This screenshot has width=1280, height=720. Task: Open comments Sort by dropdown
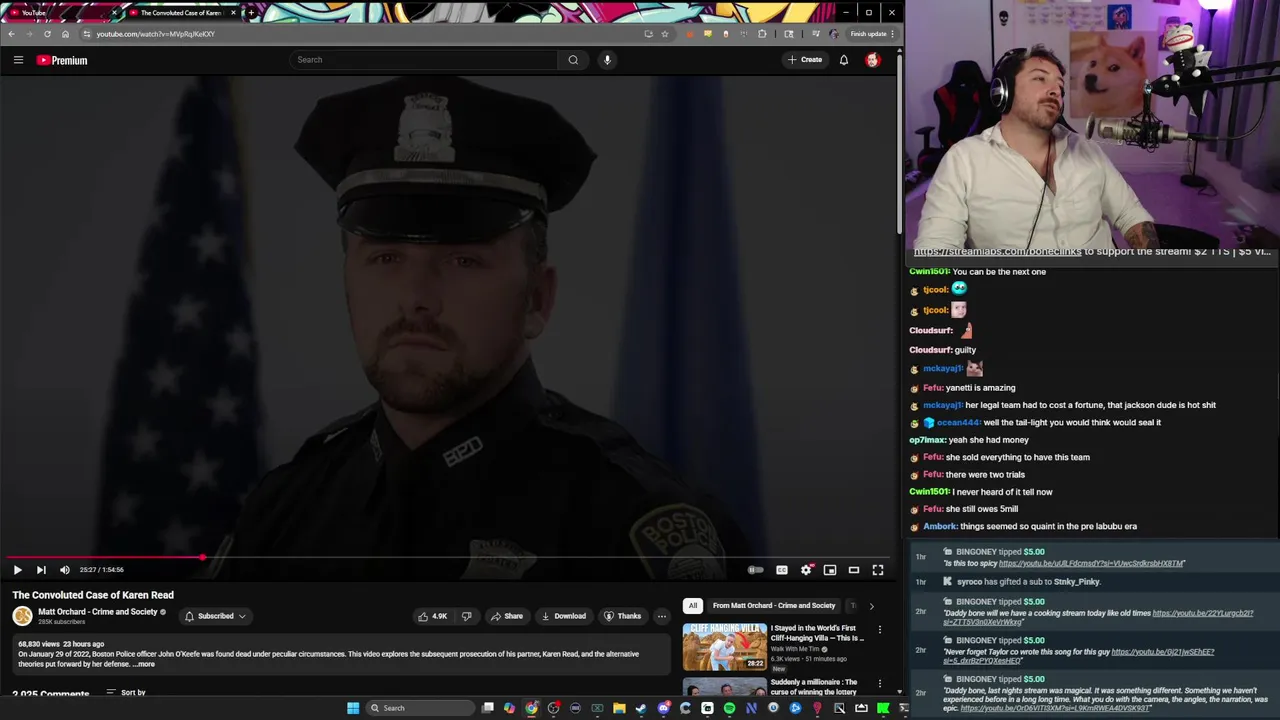126,692
